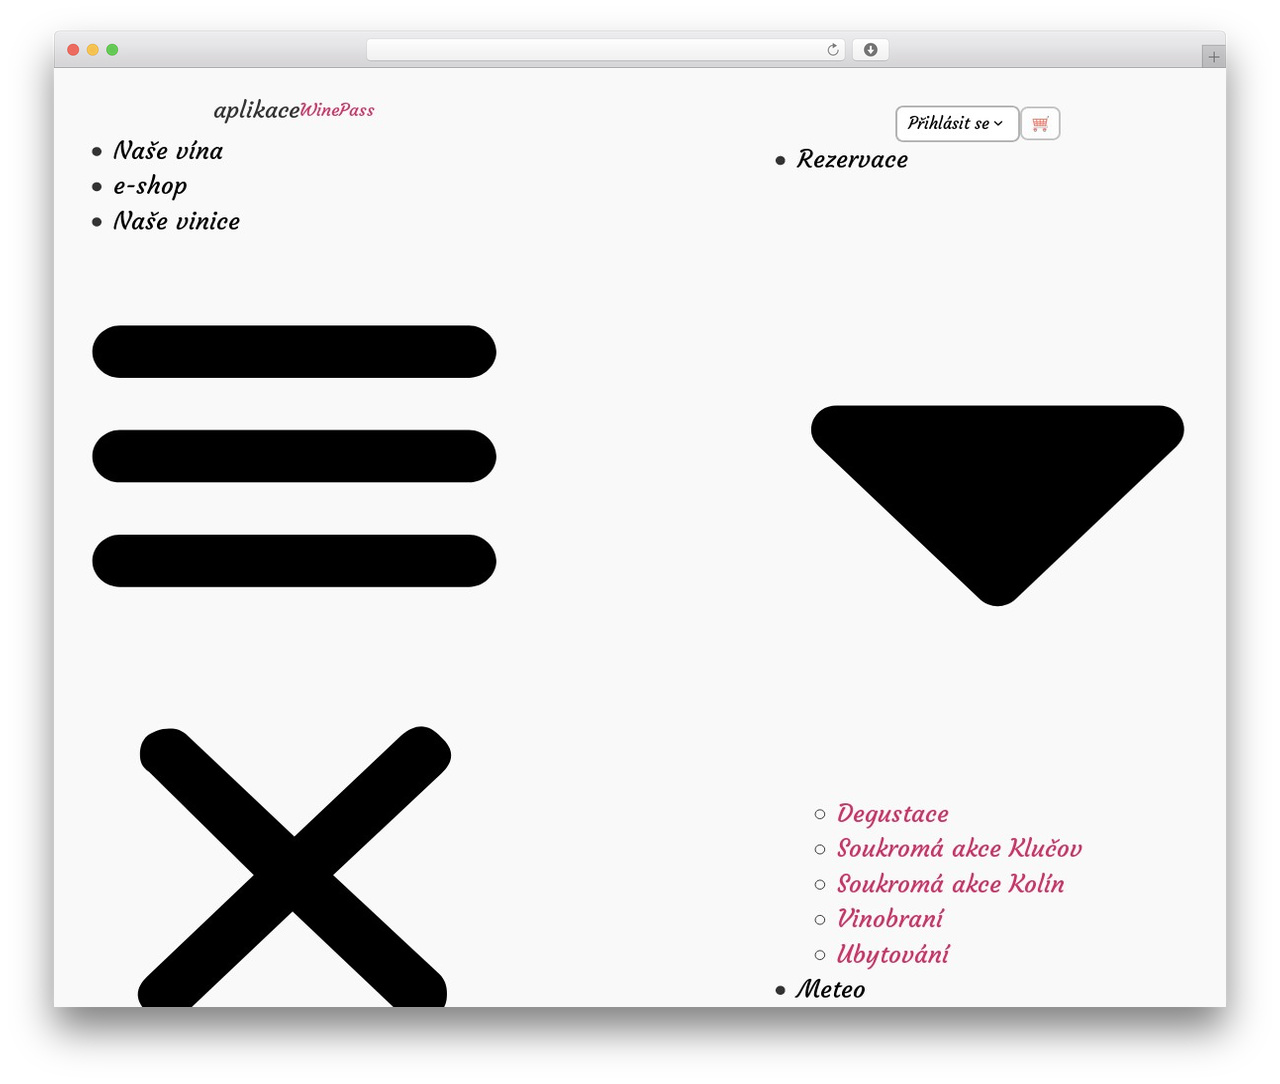Open the Soukromá akce Kolín link

point(950,884)
